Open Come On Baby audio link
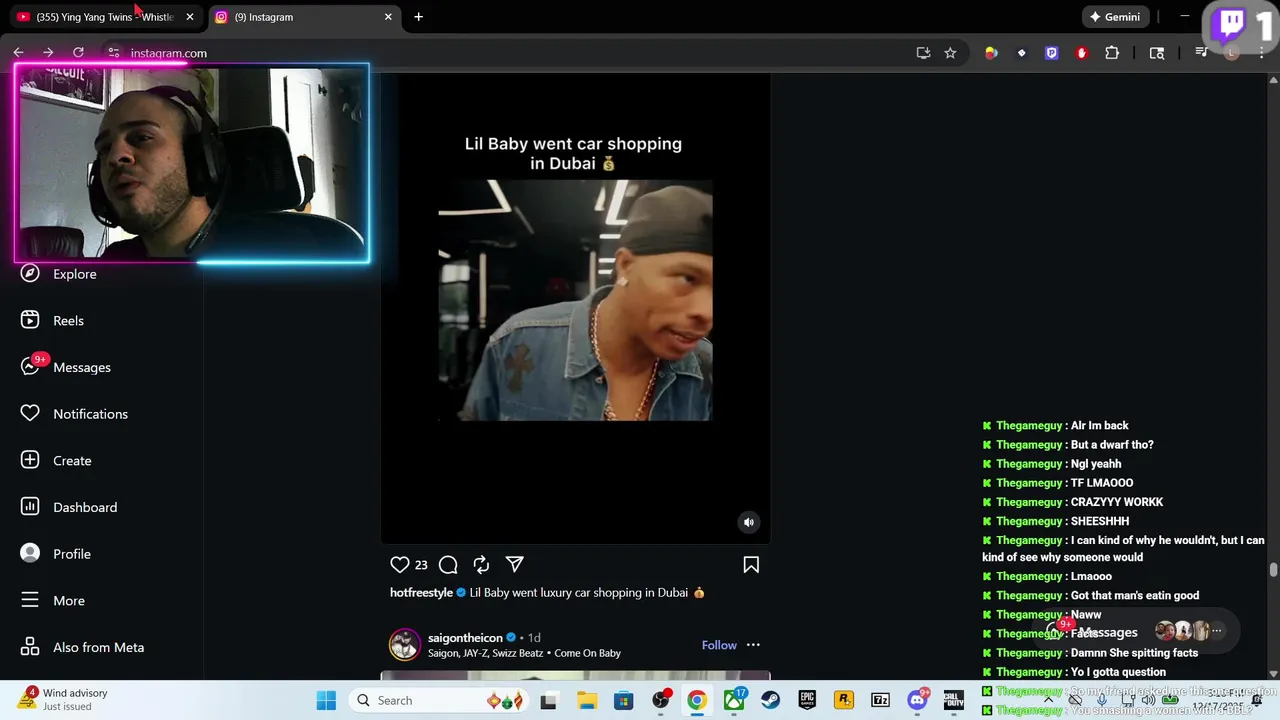 click(587, 653)
